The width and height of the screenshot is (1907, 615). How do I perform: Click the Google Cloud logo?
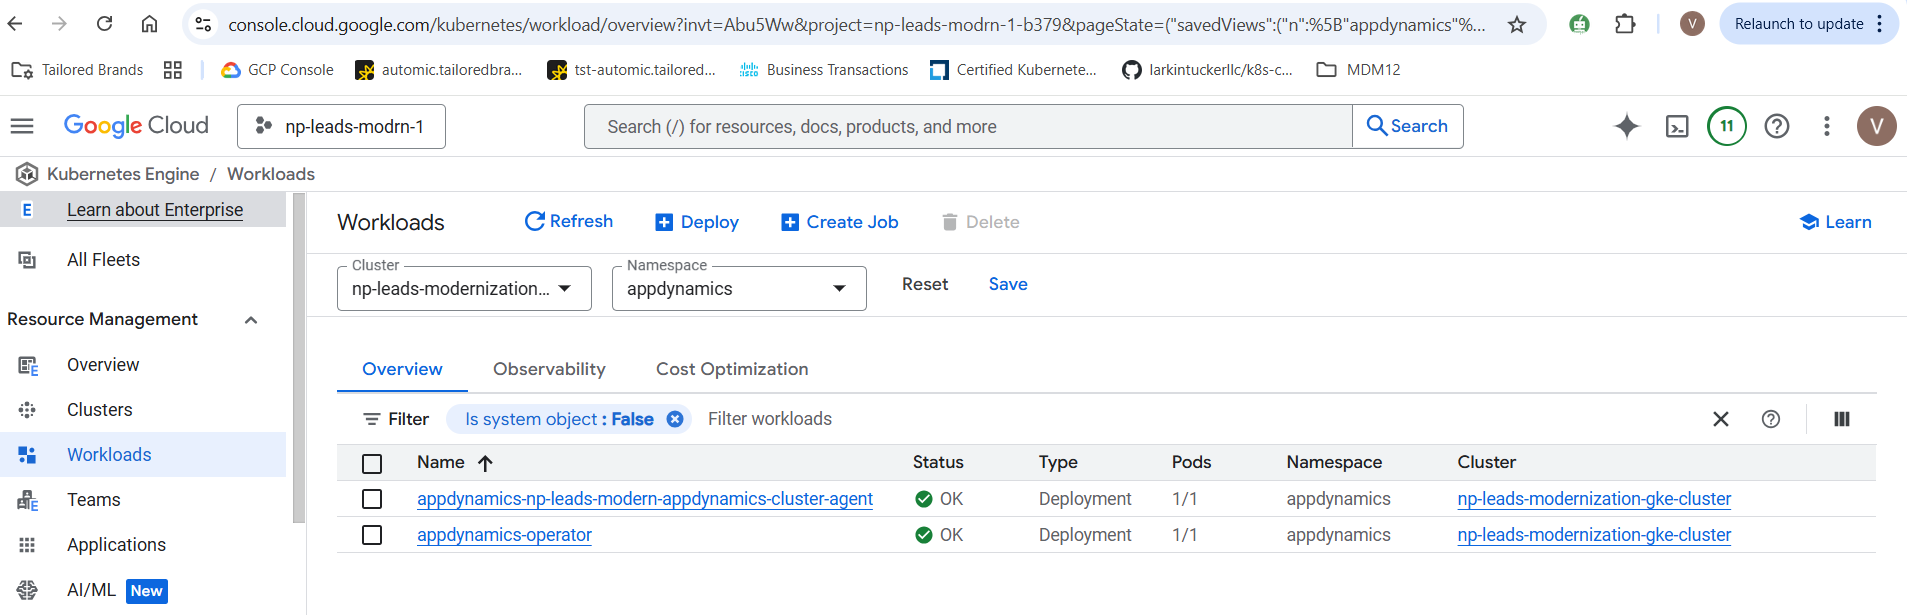[x=136, y=126]
